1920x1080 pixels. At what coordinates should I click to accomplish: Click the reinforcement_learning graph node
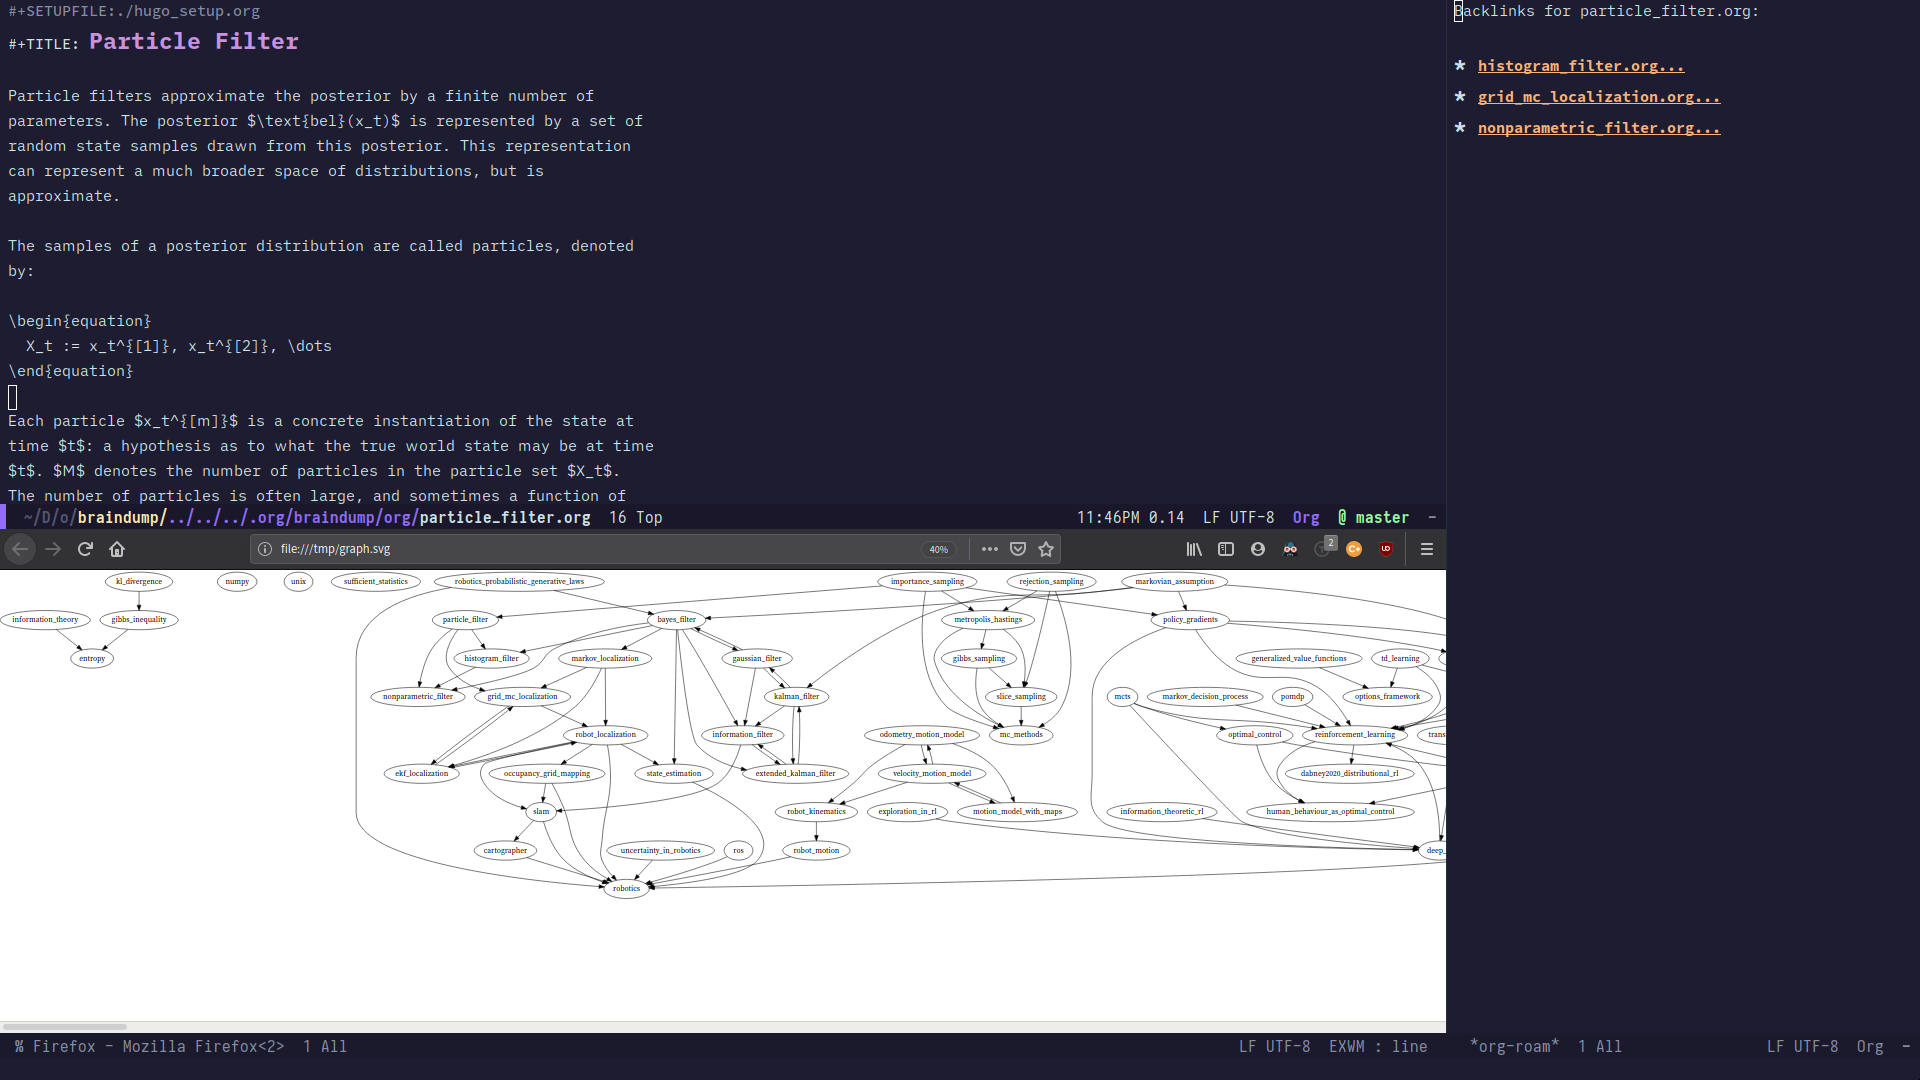(1354, 735)
